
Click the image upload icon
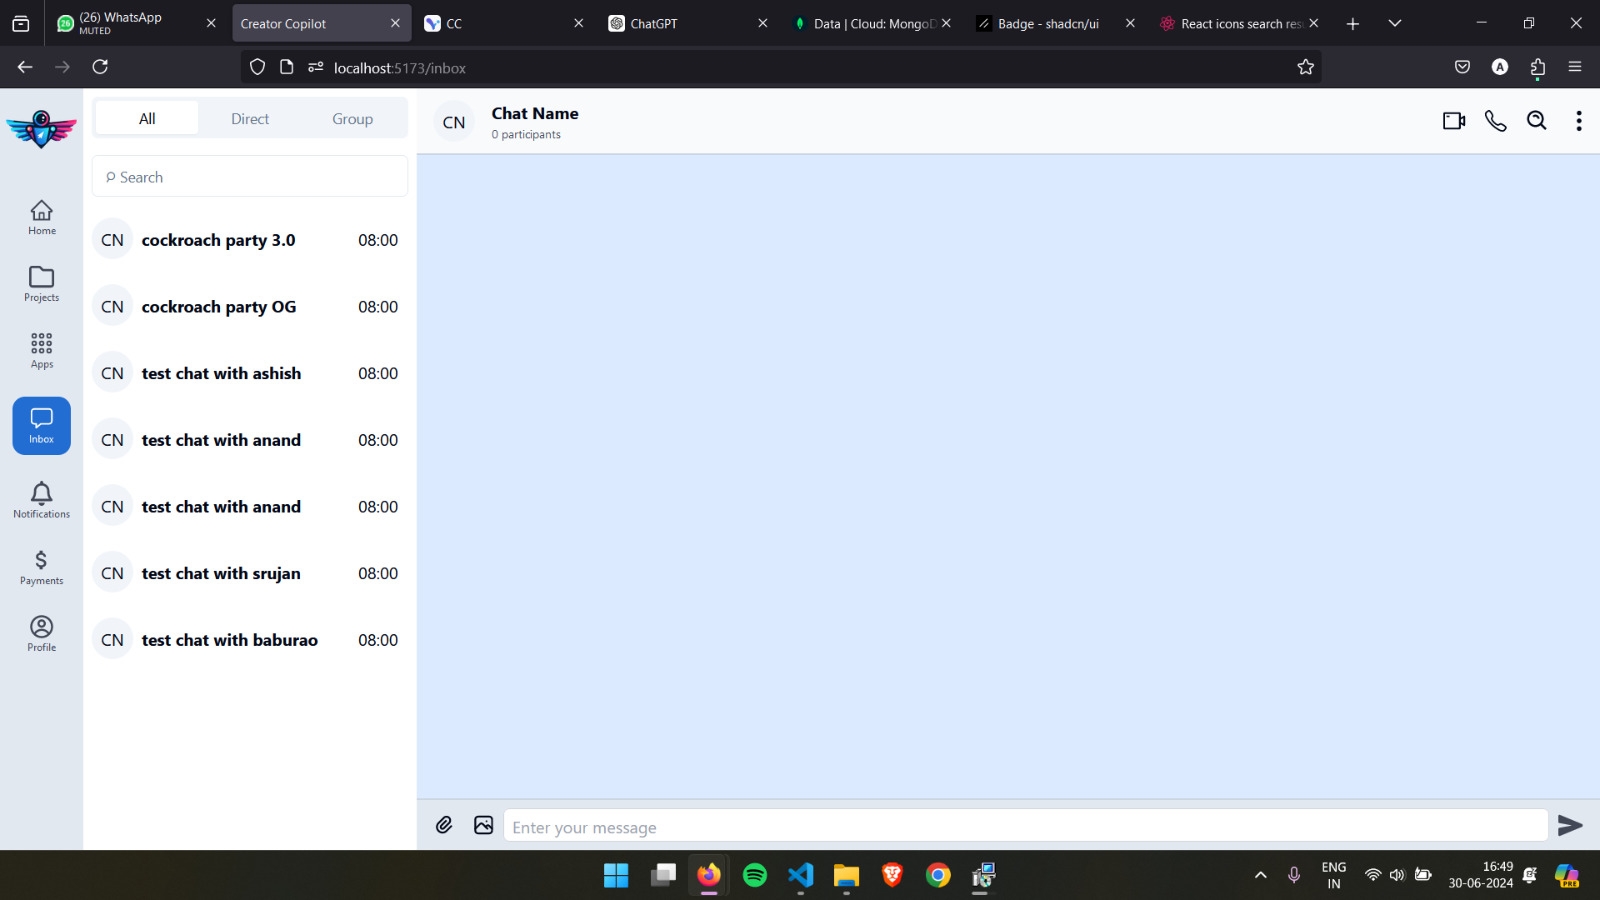tap(484, 825)
